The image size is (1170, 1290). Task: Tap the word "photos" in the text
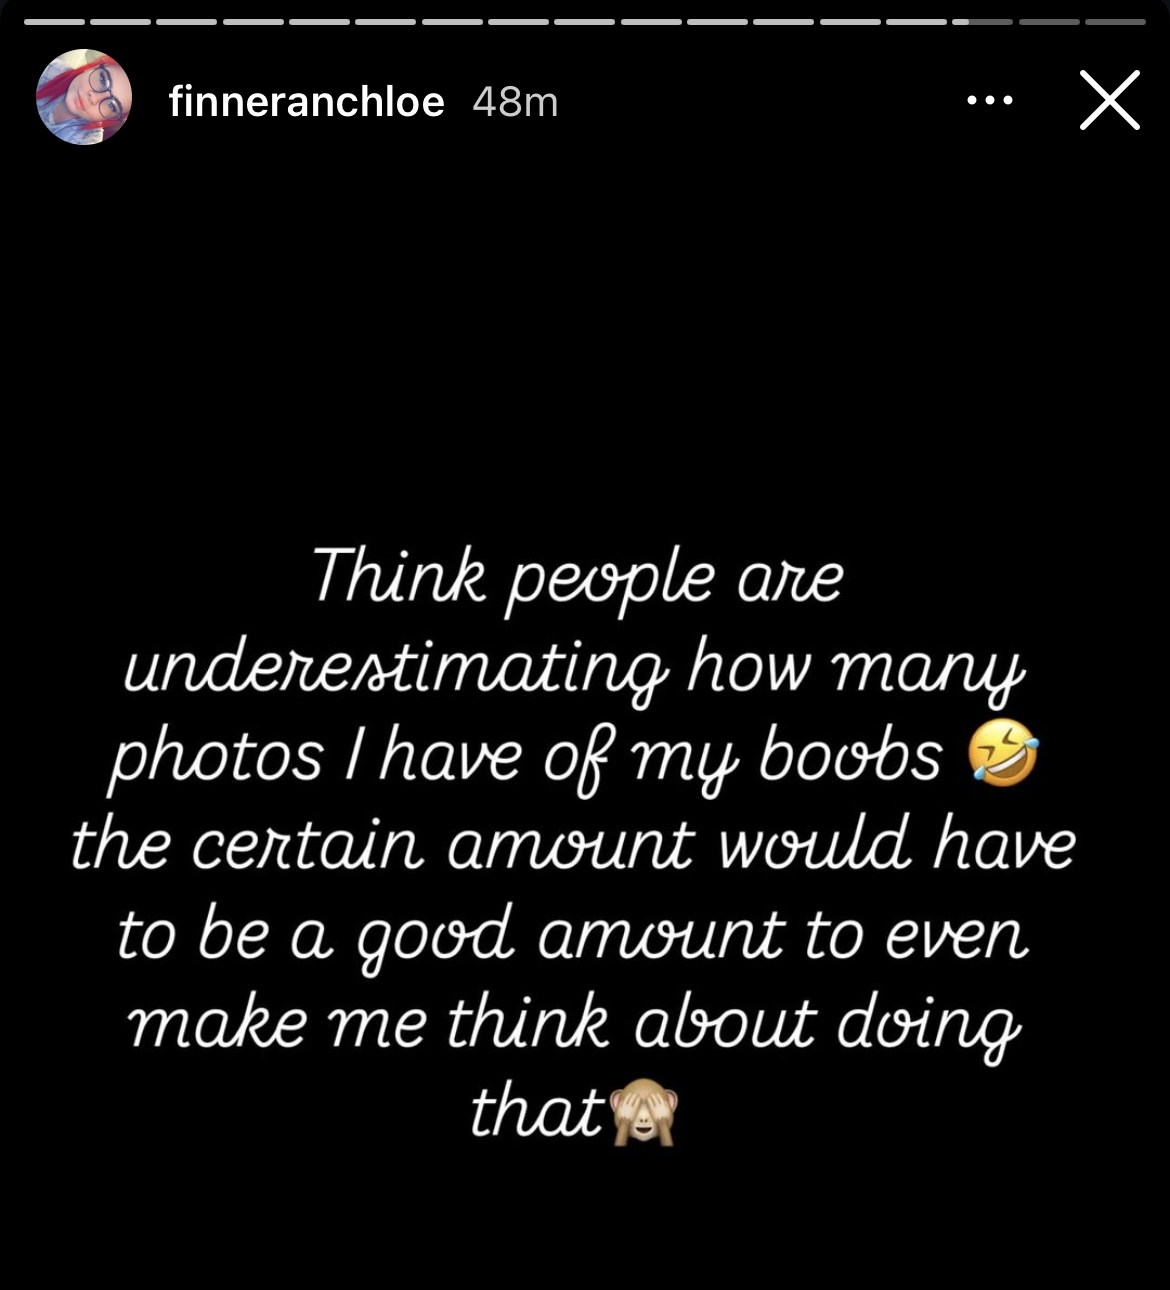click(x=216, y=757)
